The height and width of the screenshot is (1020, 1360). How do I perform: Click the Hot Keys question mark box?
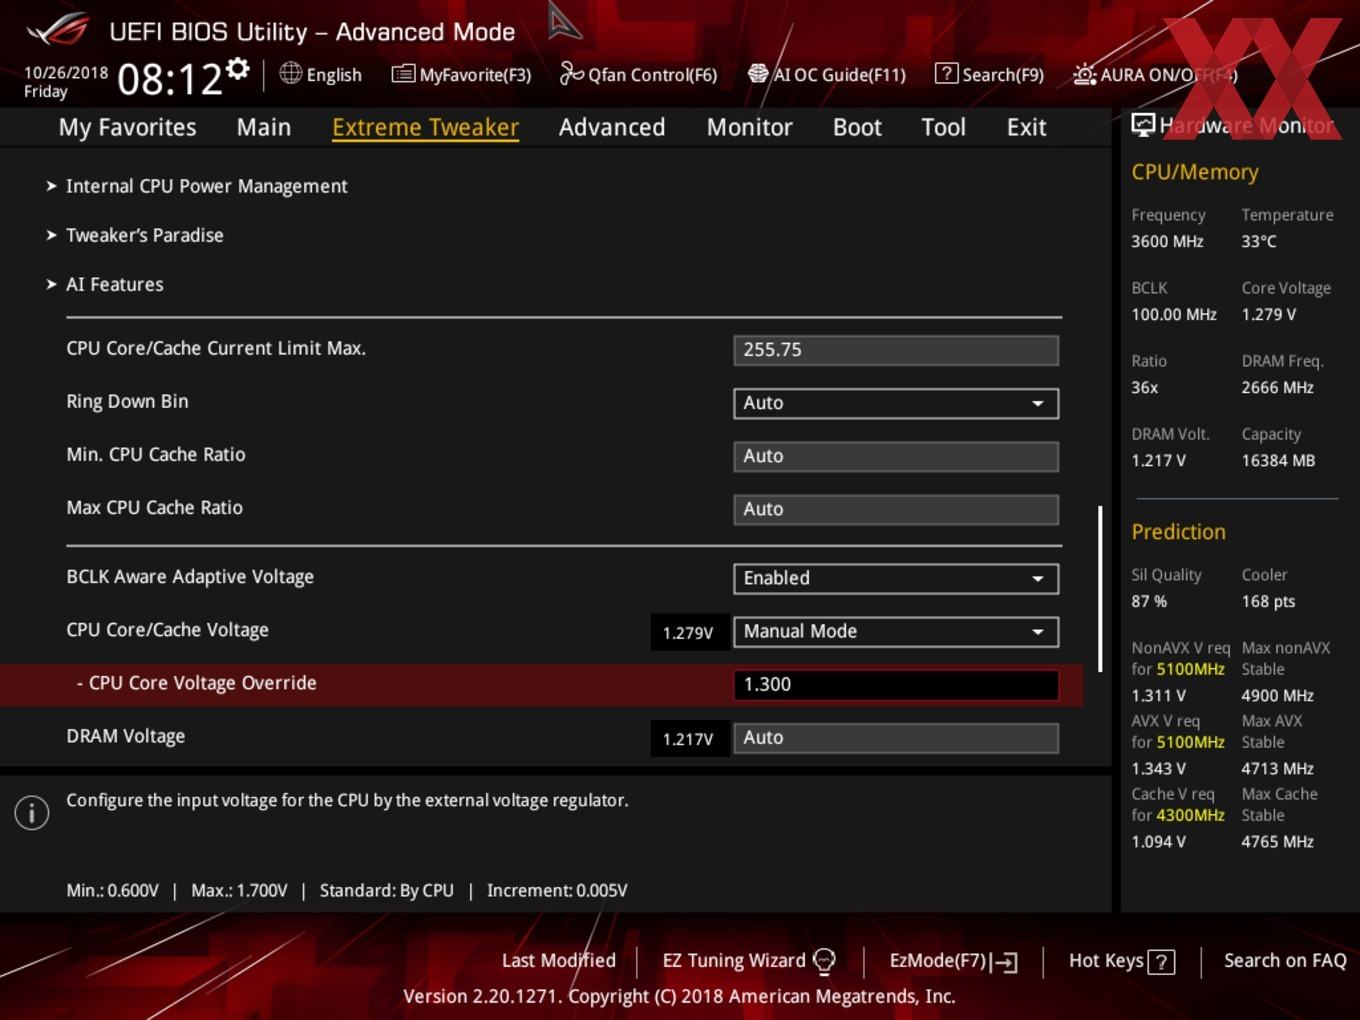pos(1161,962)
